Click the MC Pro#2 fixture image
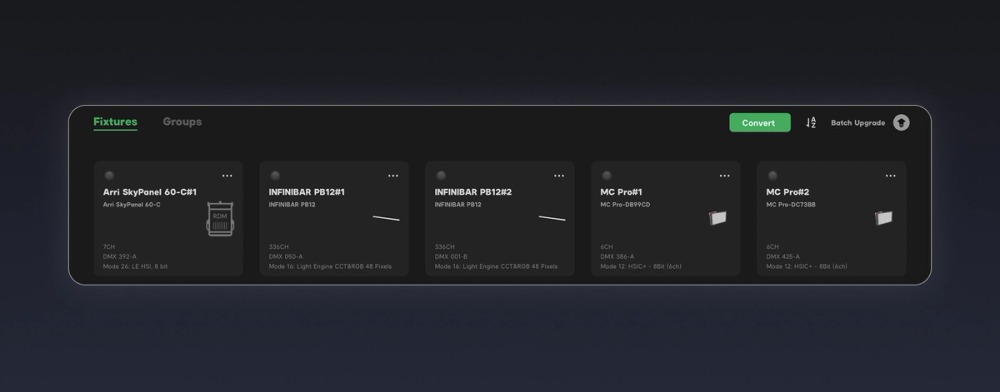1000x392 pixels. pos(884,218)
